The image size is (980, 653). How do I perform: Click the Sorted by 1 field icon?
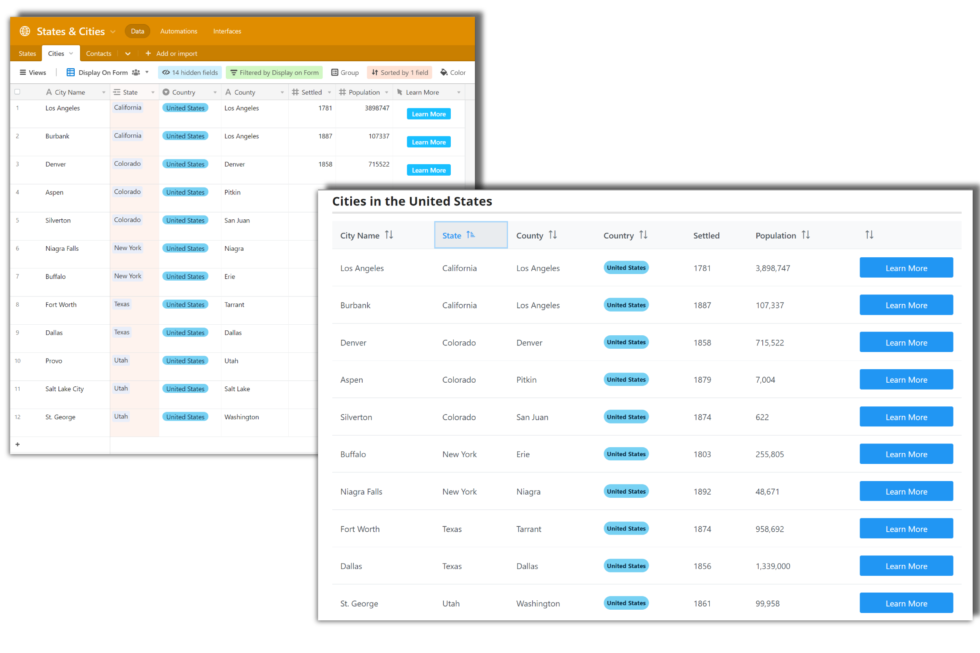(x=374, y=72)
